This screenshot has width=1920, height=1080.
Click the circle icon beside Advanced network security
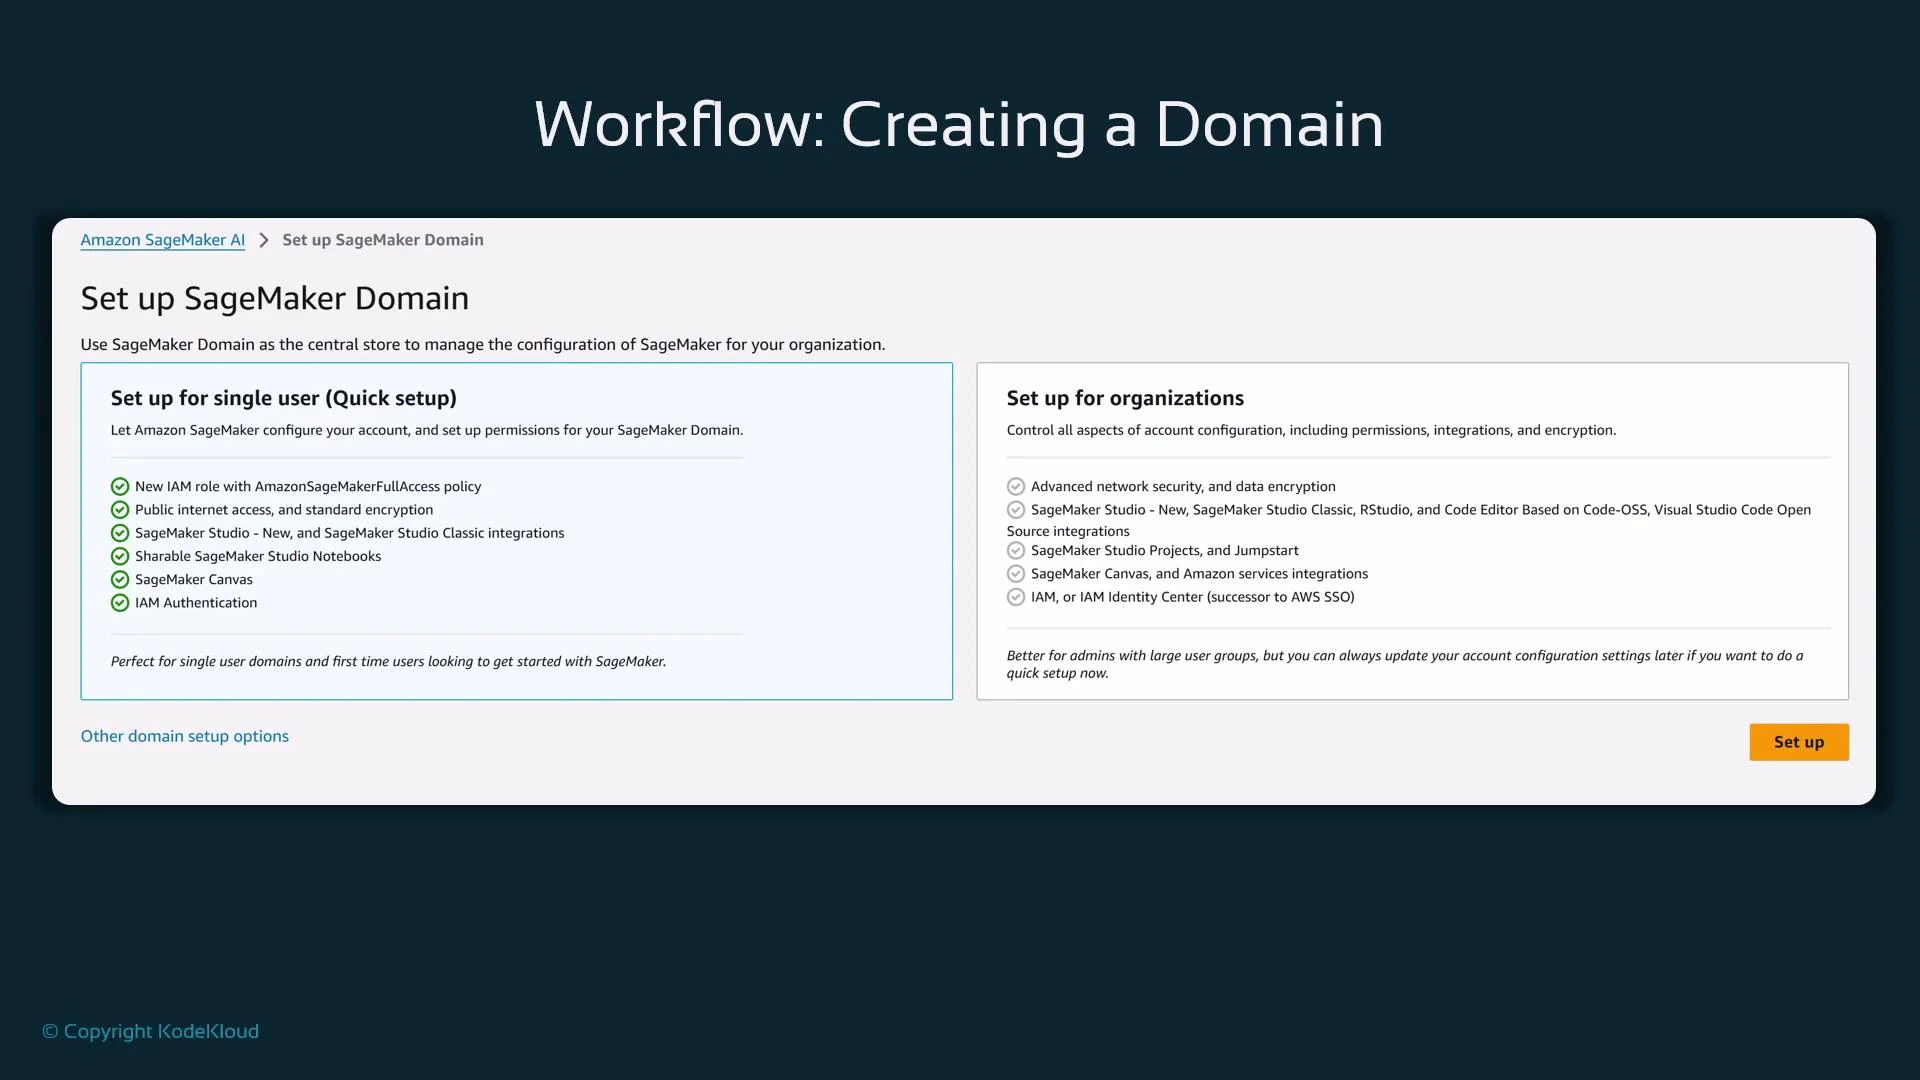pyautogui.click(x=1016, y=486)
